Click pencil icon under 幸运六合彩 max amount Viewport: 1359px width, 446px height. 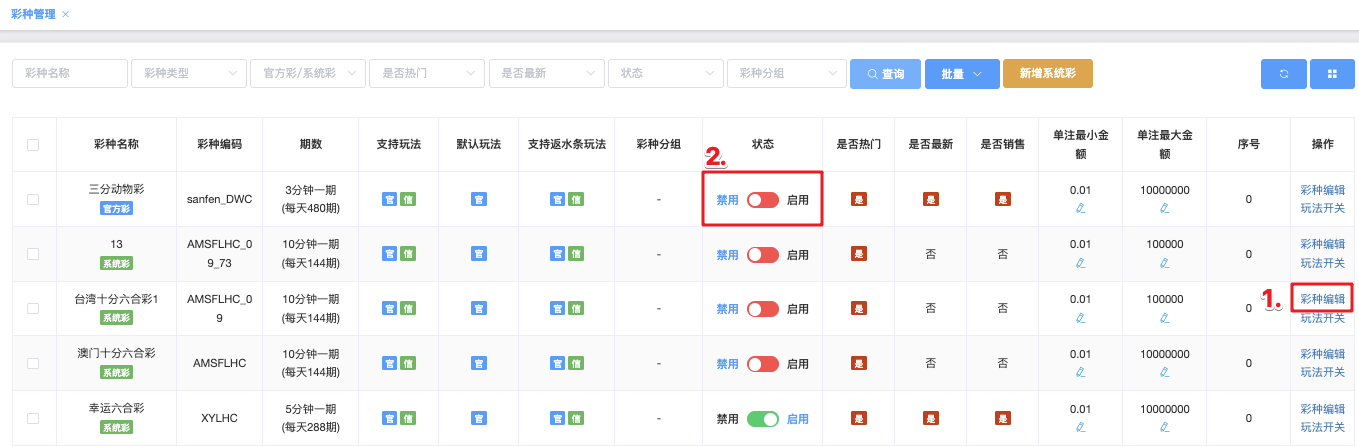[x=1164, y=427]
